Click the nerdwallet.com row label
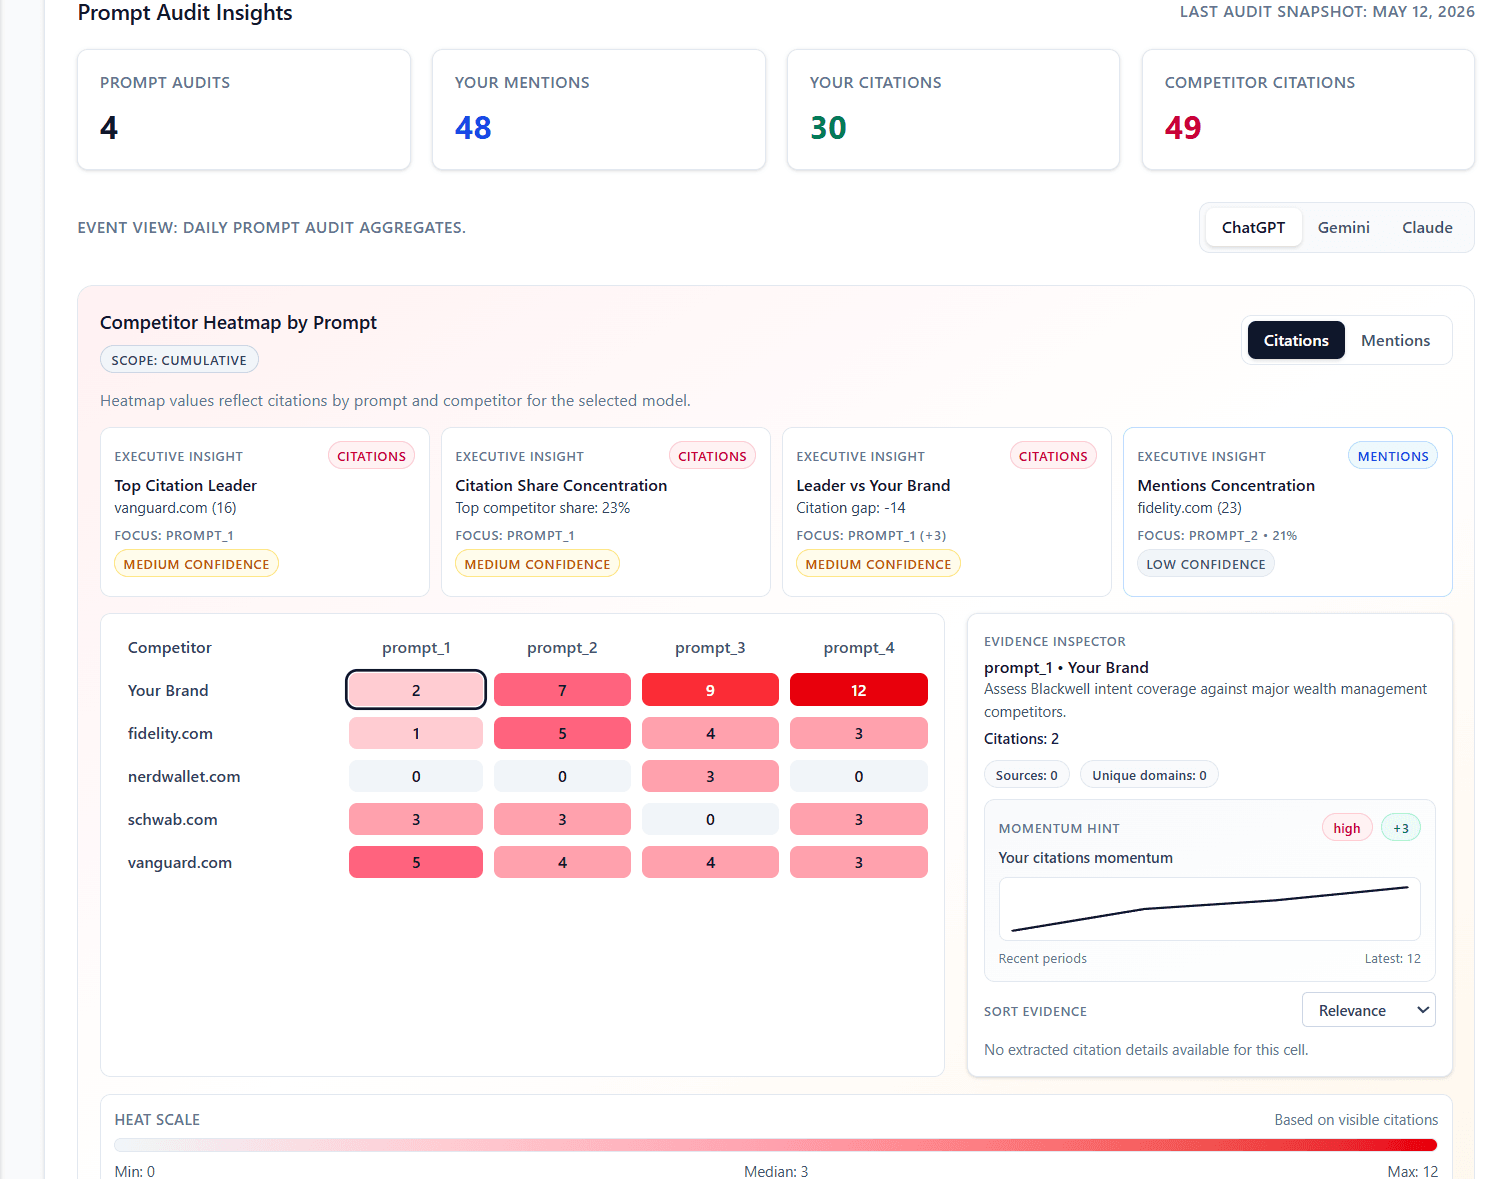1507x1179 pixels. pyautogui.click(x=184, y=776)
